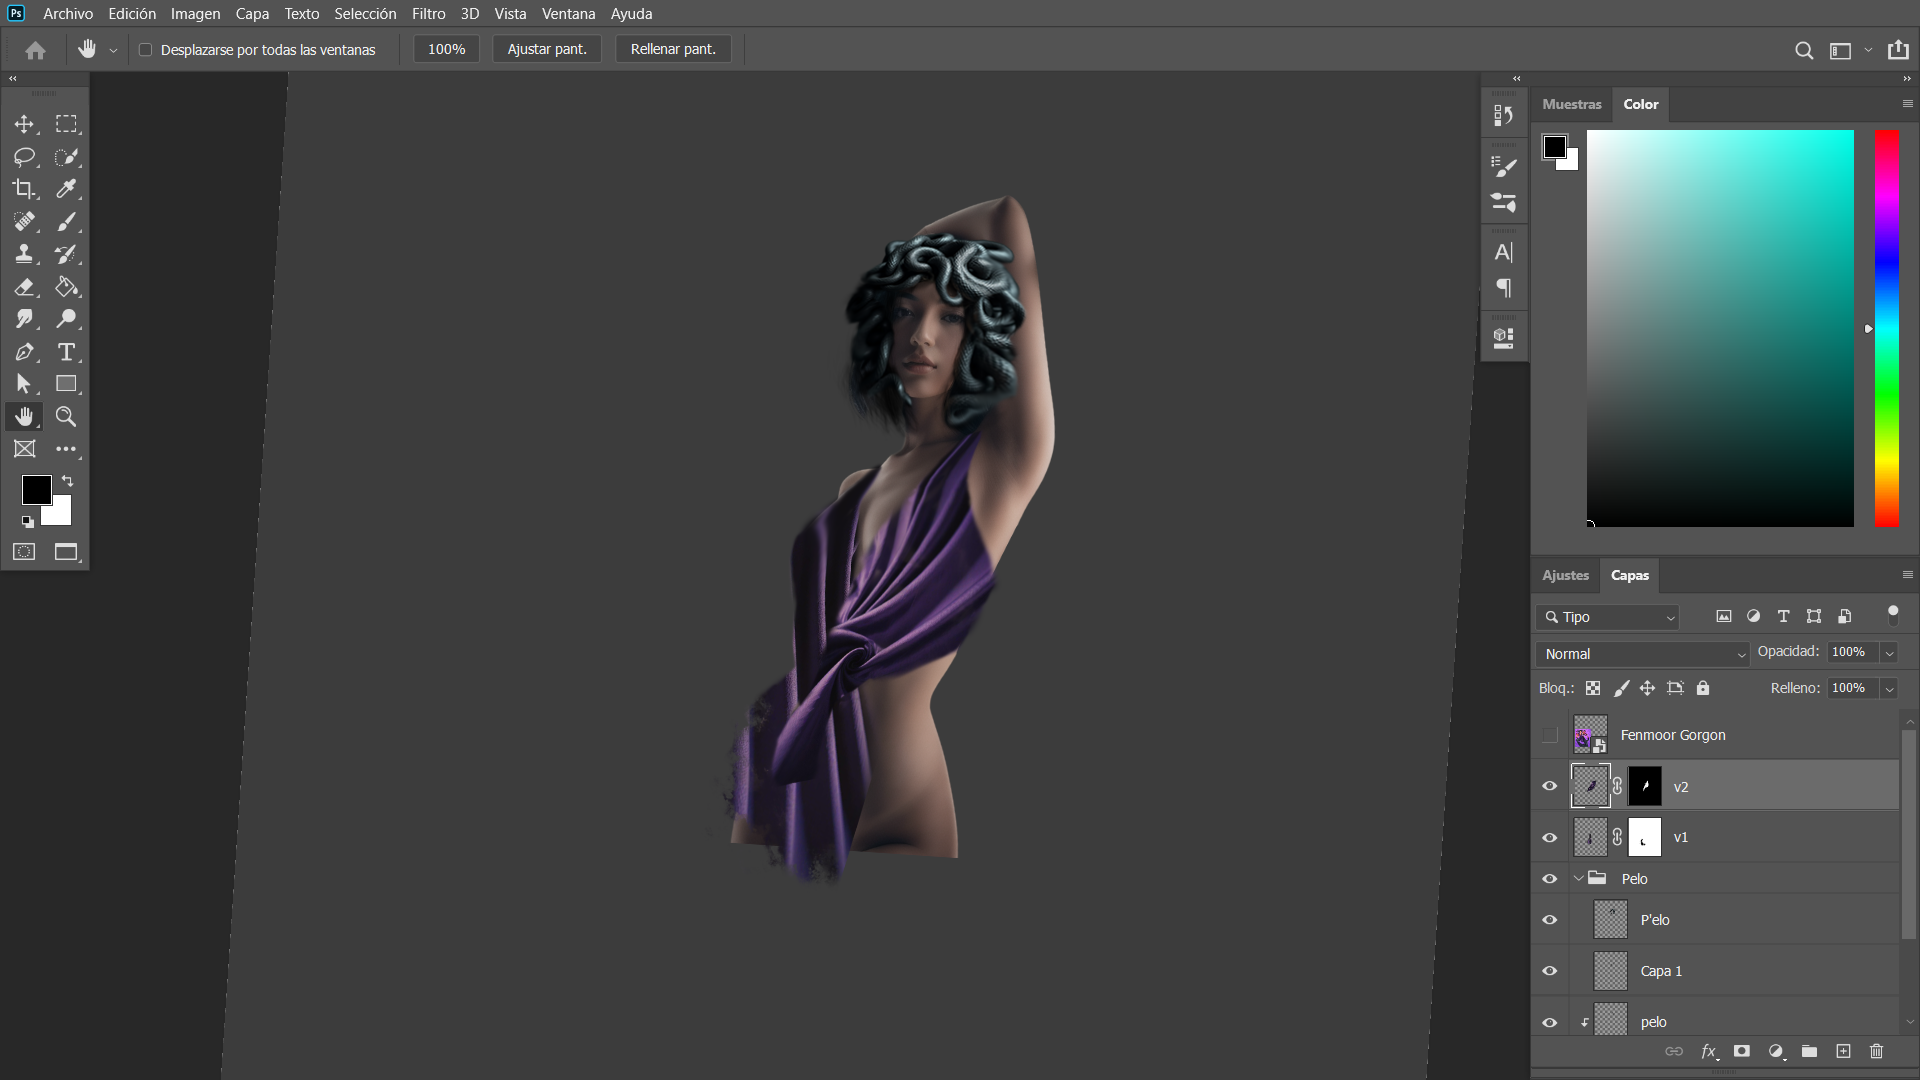The height and width of the screenshot is (1080, 1920).
Task: Open the History panel icon
Action: (x=1503, y=116)
